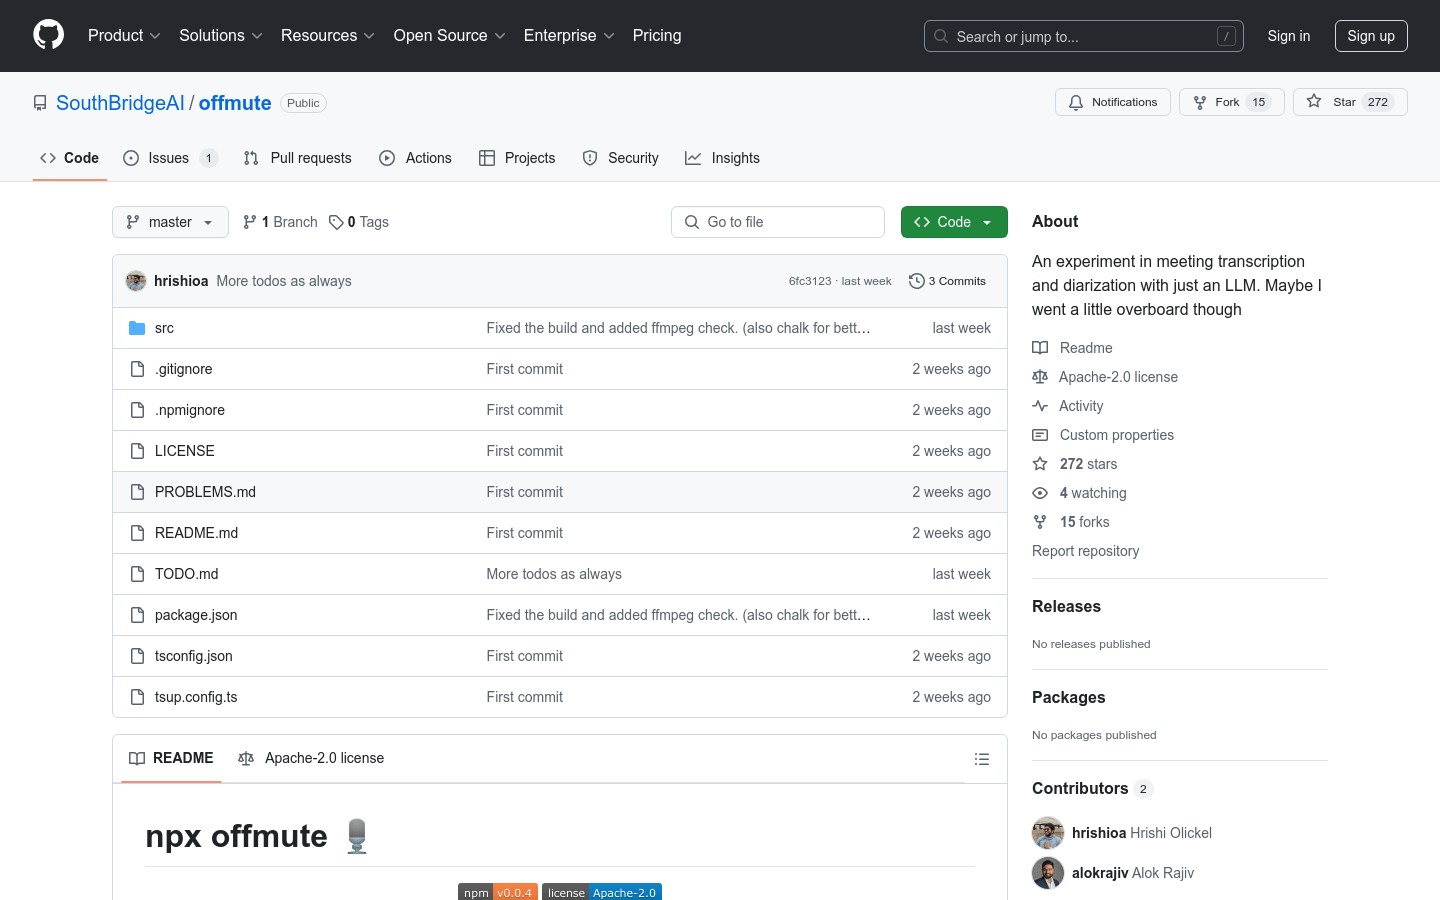
Task: Click the Notifications bell button
Action: tap(1112, 102)
